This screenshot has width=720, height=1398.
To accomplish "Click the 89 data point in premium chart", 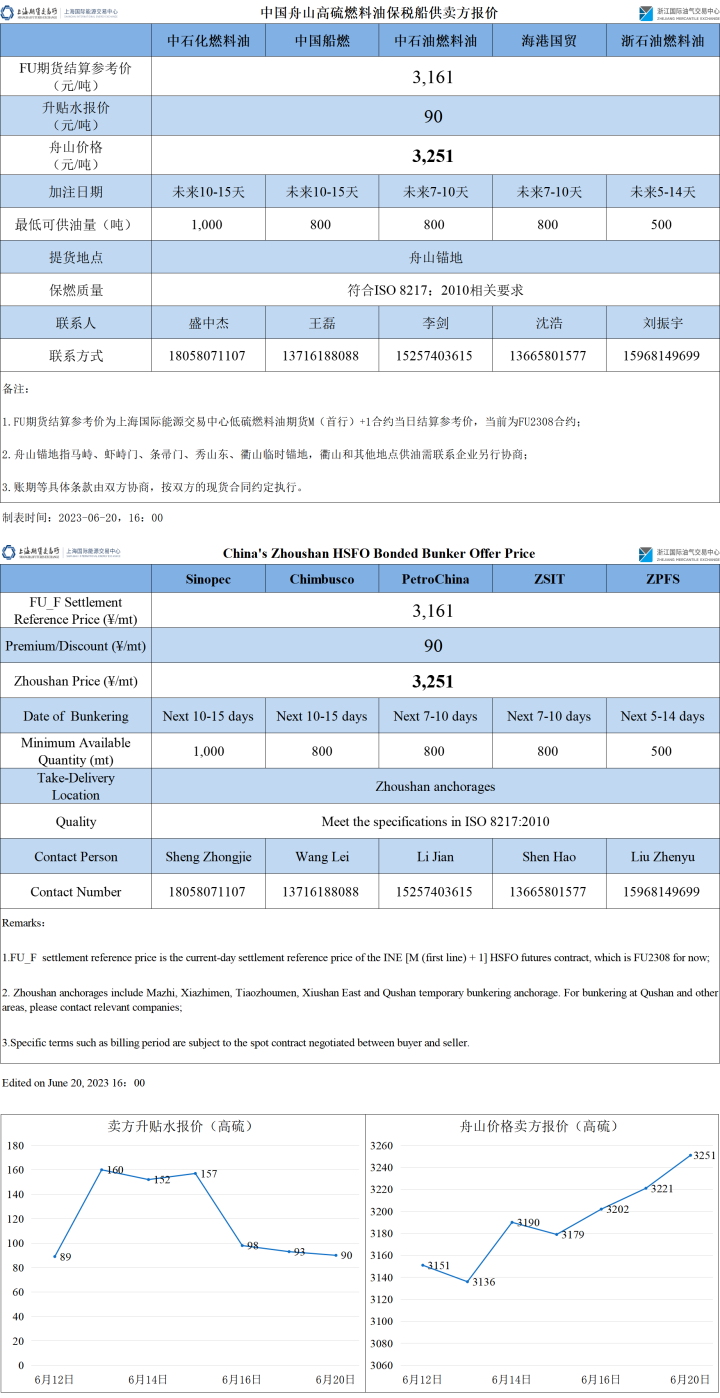I will coord(55,1256).
